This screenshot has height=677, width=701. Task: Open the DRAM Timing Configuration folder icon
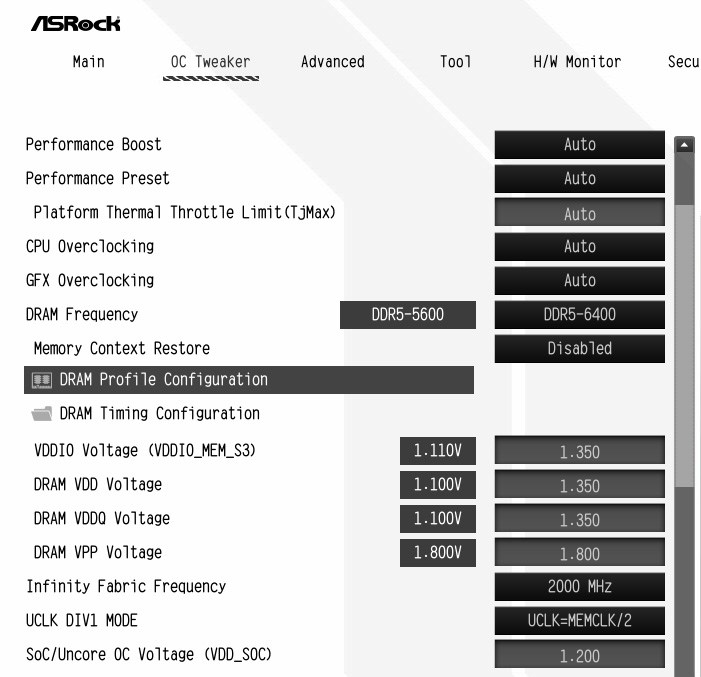(x=42, y=414)
